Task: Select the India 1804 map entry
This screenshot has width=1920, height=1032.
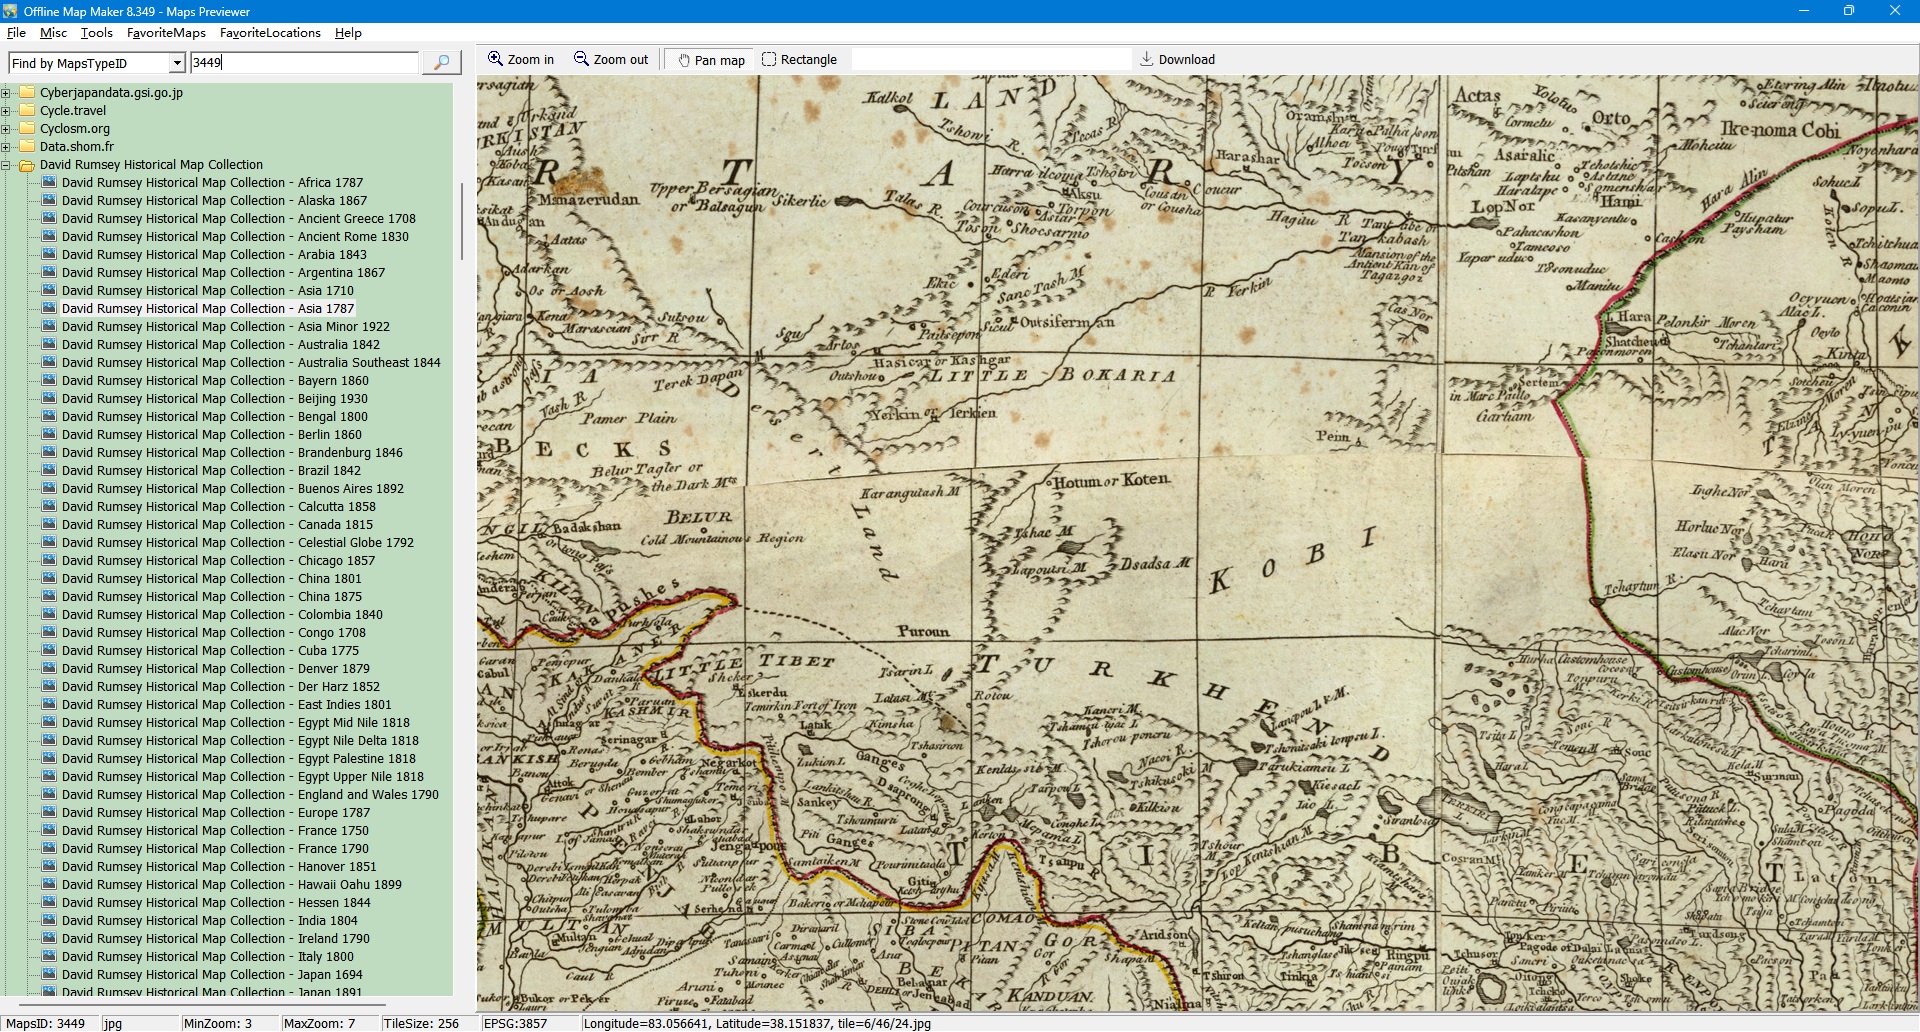Action: (209, 921)
